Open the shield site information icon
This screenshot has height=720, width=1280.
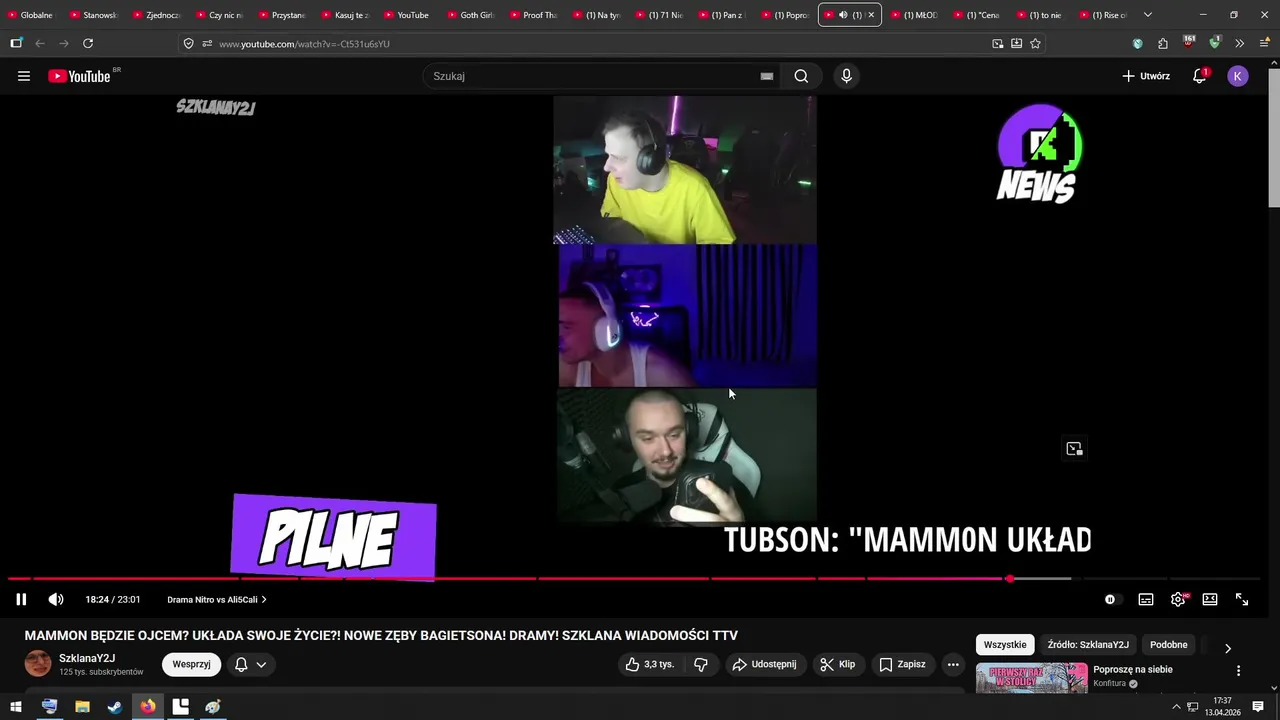[x=188, y=44]
